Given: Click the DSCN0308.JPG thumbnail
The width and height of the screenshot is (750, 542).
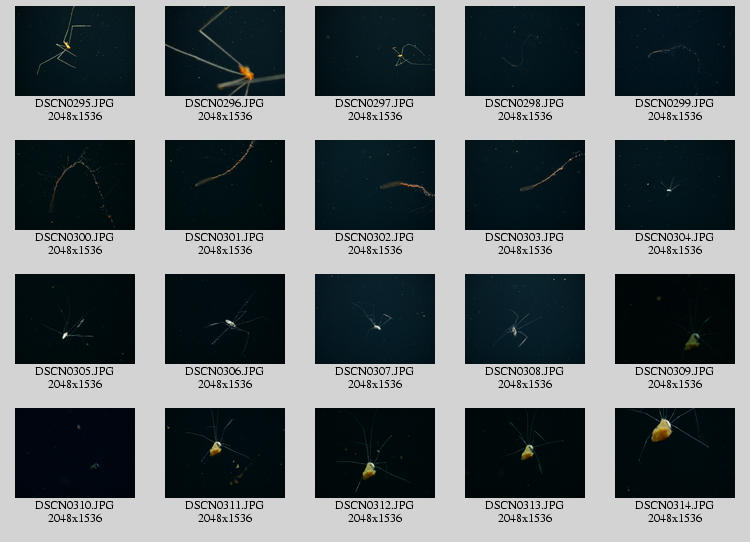Looking at the screenshot, I should (525, 319).
